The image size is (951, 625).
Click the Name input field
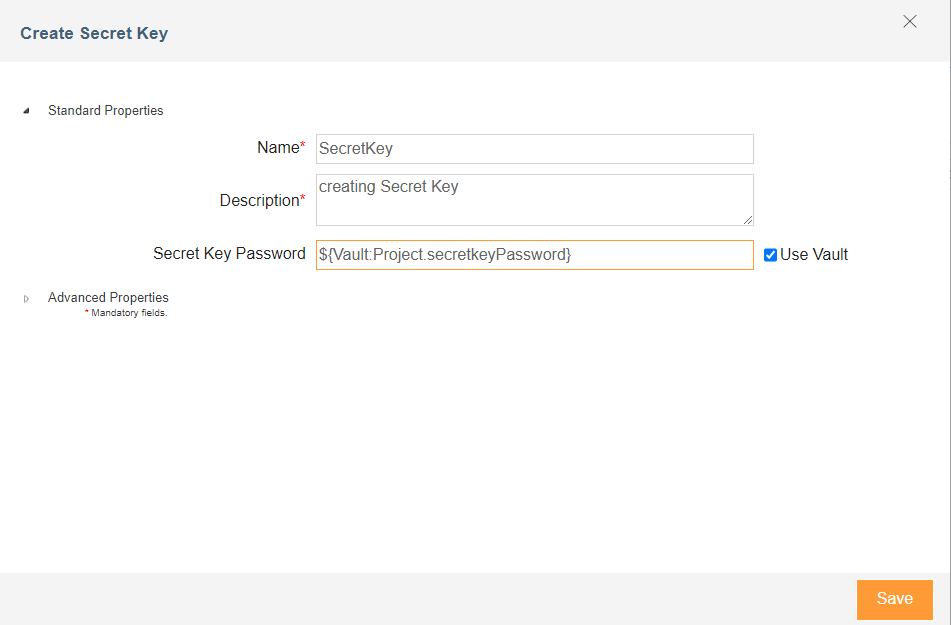[534, 149]
